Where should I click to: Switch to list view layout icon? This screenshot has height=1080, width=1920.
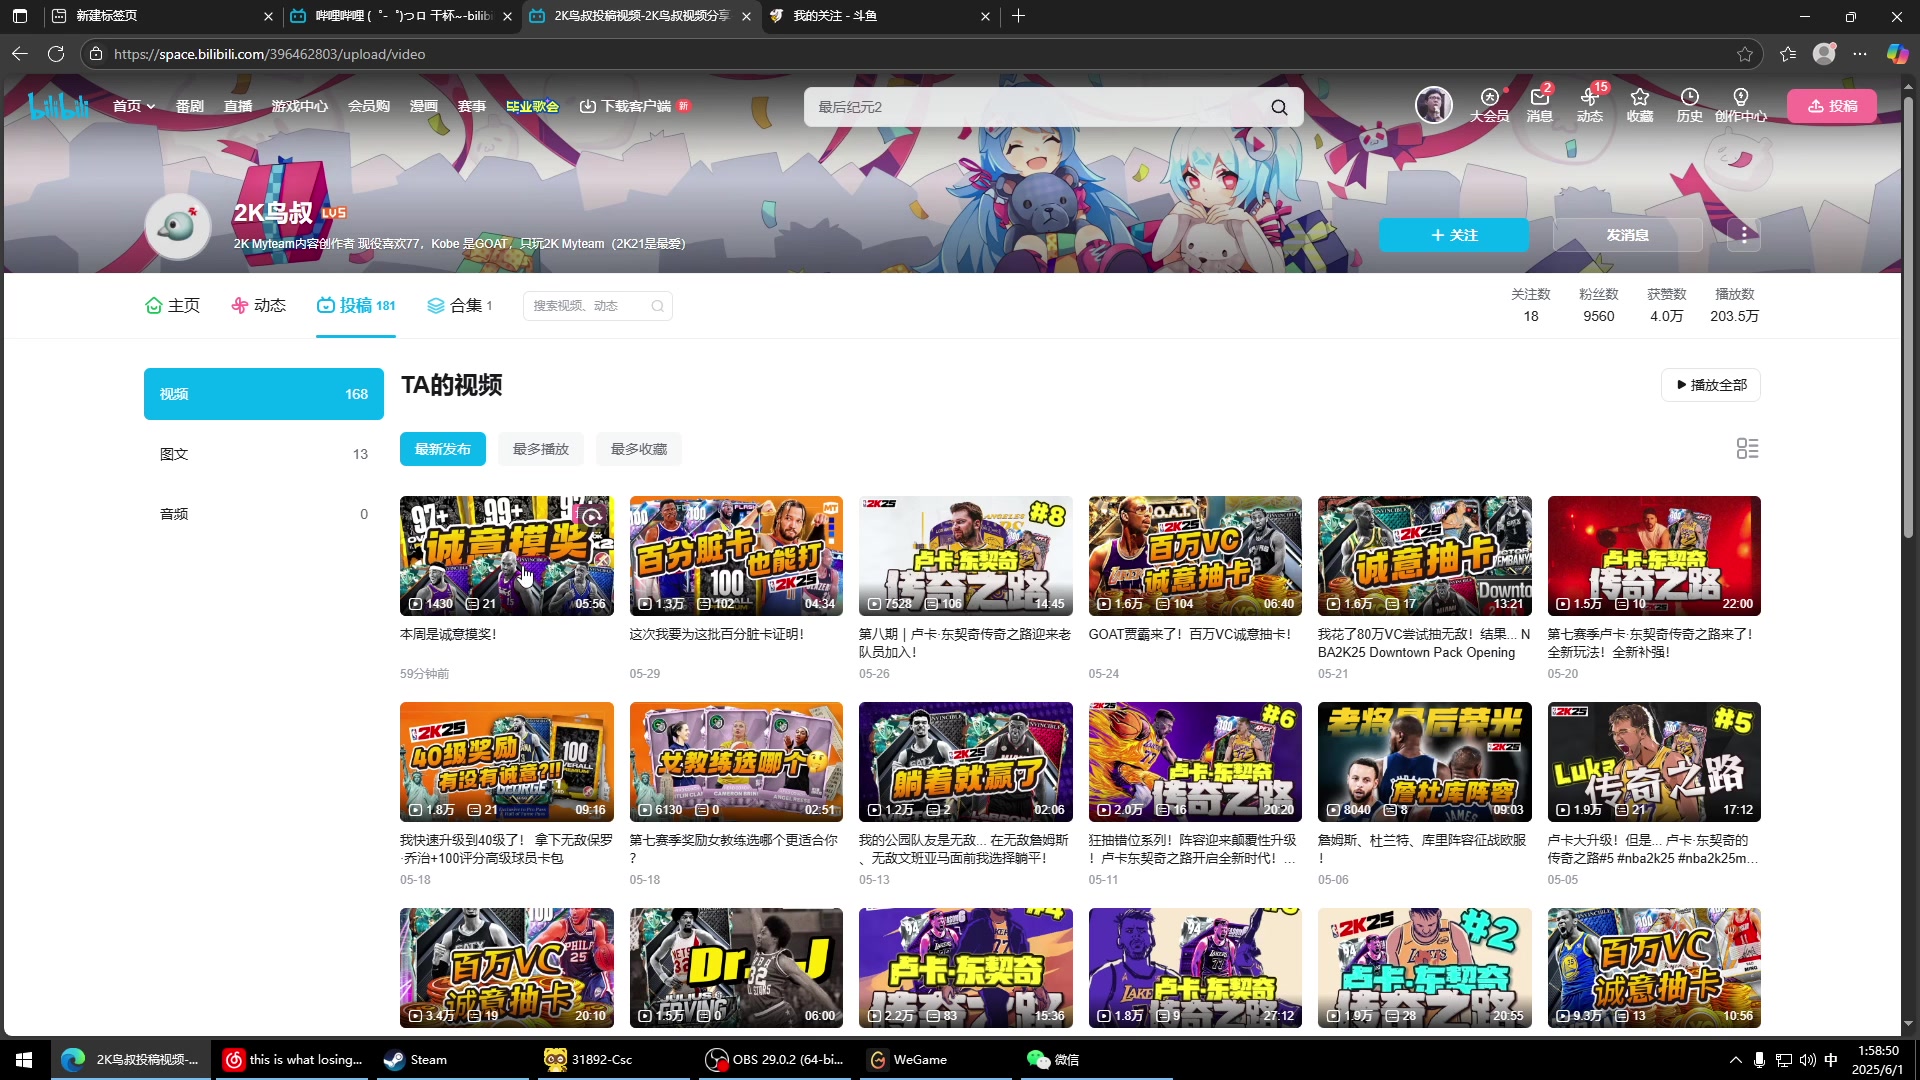coord(1747,449)
